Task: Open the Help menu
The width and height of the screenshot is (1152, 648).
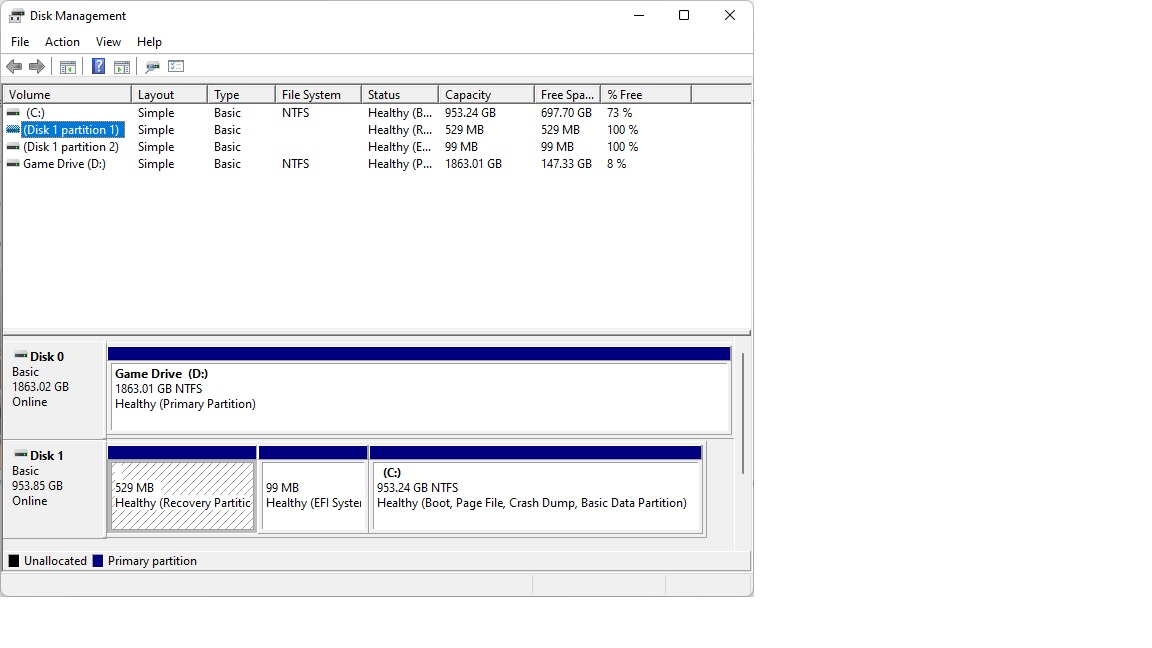Action: pos(149,42)
